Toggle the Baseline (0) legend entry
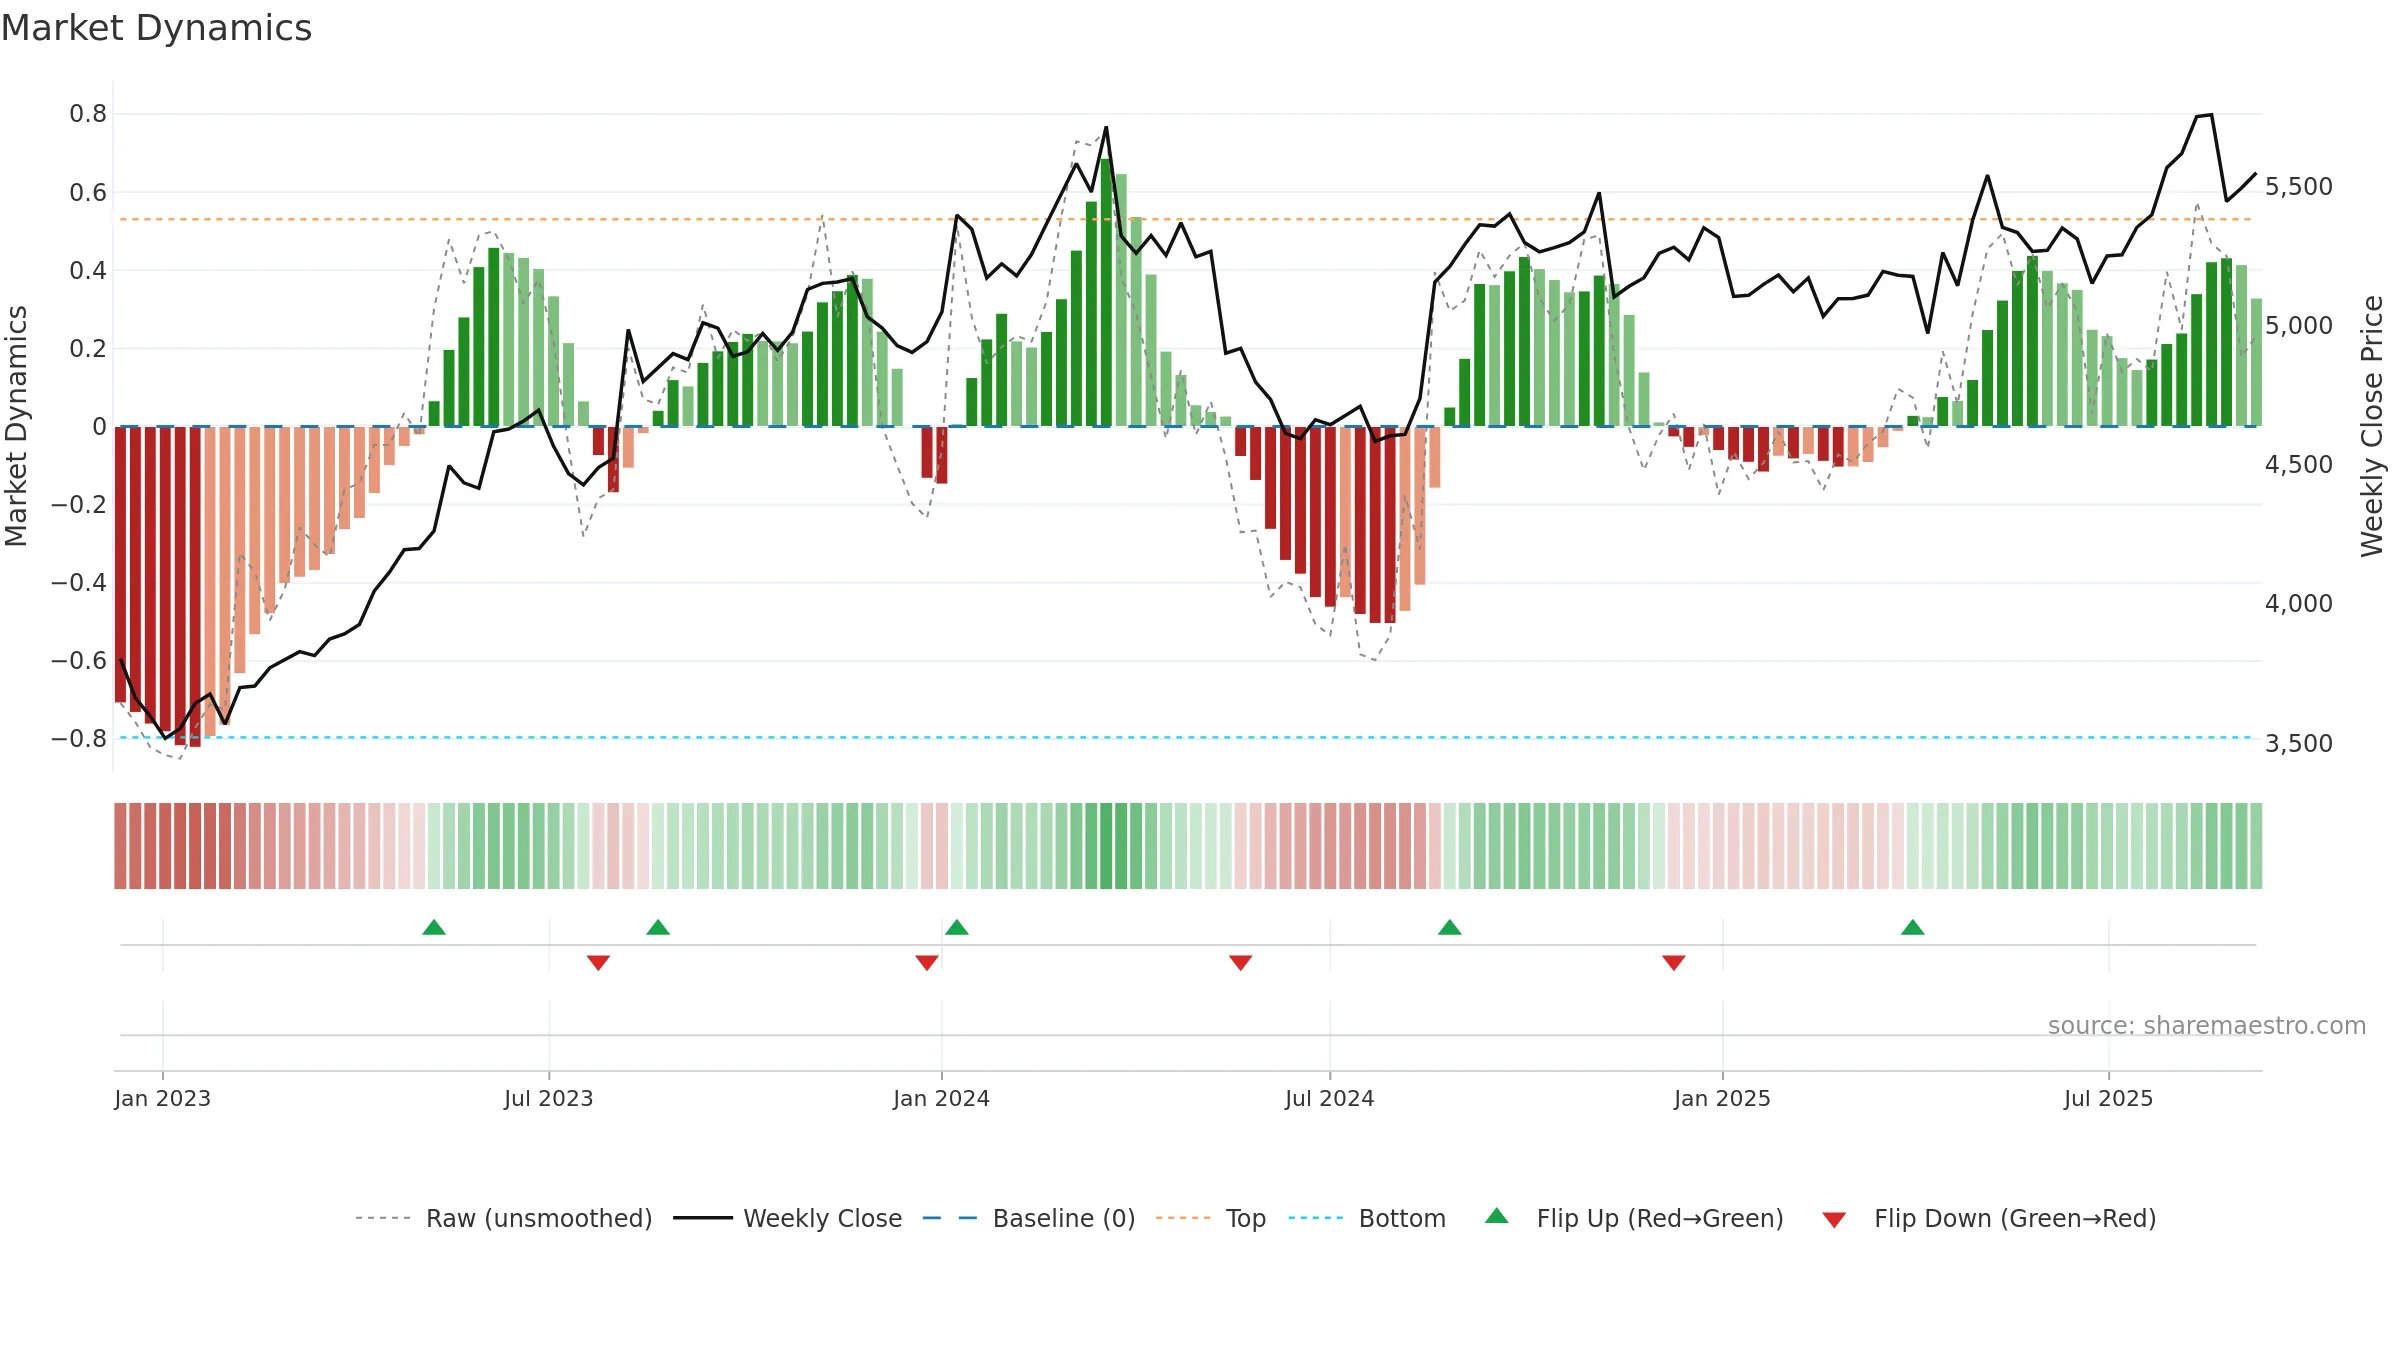The image size is (2400, 1350). point(1029,1218)
